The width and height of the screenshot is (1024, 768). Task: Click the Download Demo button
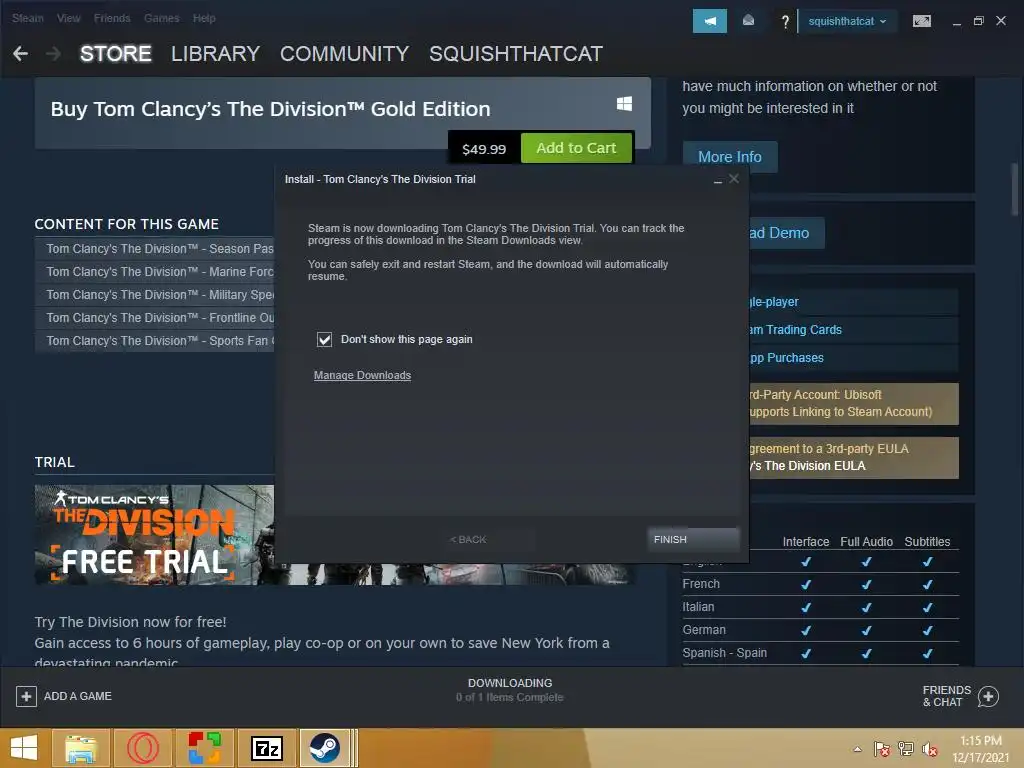click(x=786, y=233)
